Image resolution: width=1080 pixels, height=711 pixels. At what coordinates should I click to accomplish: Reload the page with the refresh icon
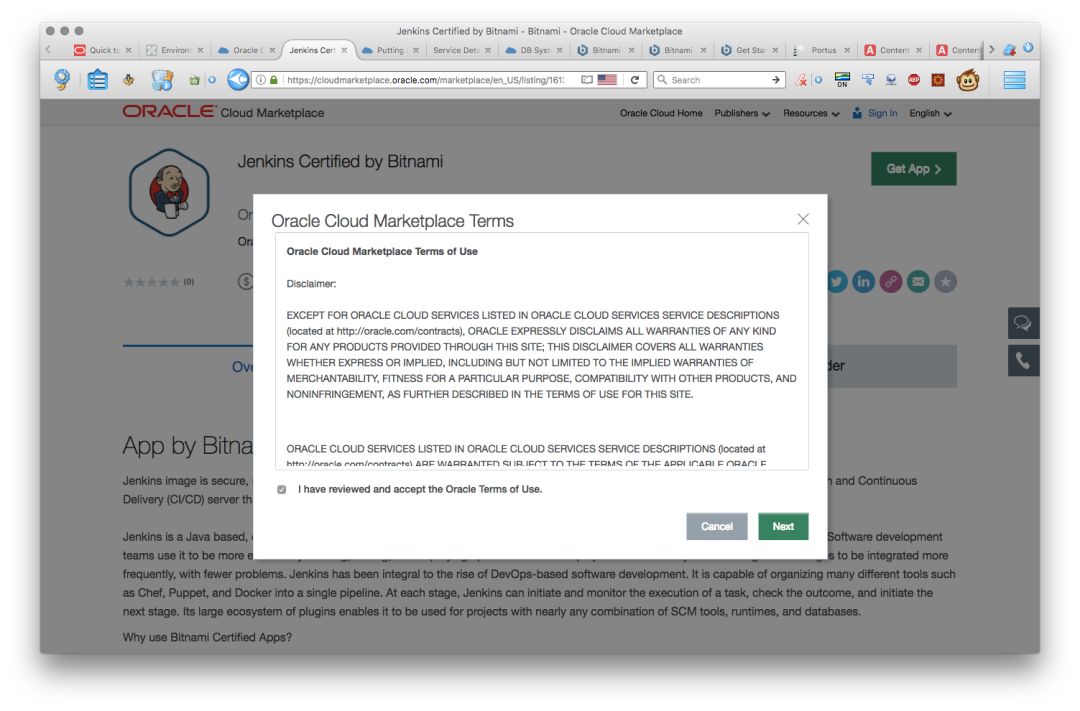tap(634, 80)
